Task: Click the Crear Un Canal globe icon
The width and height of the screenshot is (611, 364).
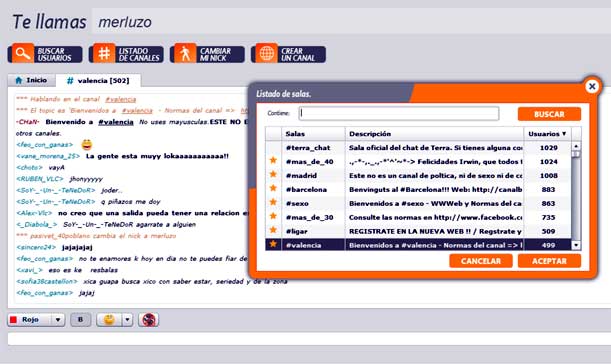Action: click(267, 53)
